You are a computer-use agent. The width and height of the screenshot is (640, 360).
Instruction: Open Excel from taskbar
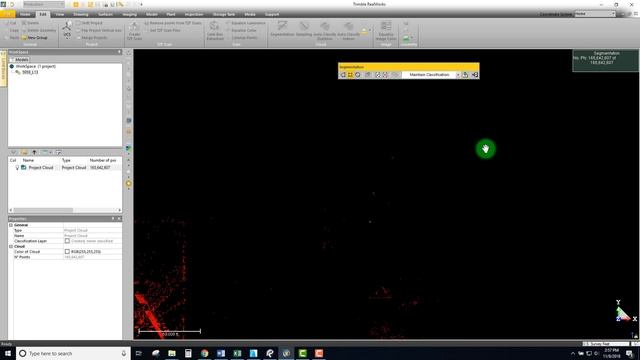click(x=237, y=353)
